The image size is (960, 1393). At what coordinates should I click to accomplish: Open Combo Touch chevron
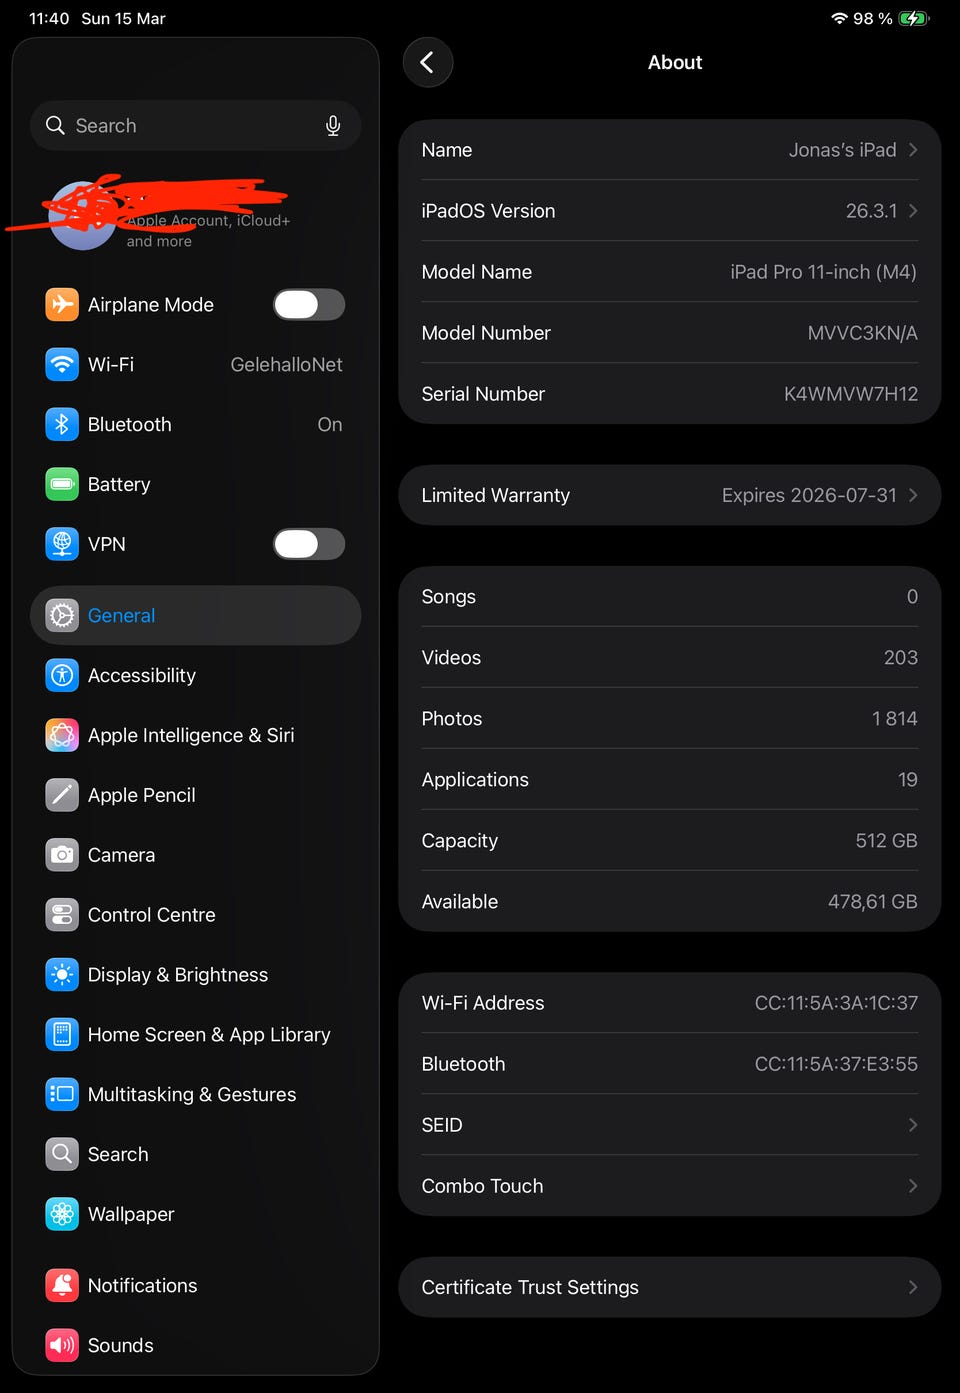point(913,1186)
